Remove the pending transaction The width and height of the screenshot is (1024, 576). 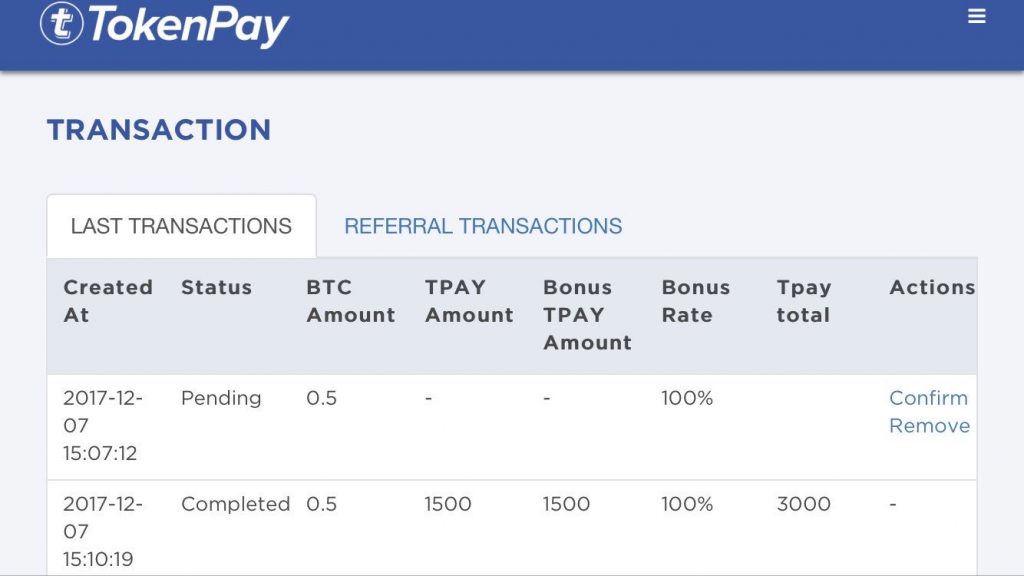pos(929,426)
